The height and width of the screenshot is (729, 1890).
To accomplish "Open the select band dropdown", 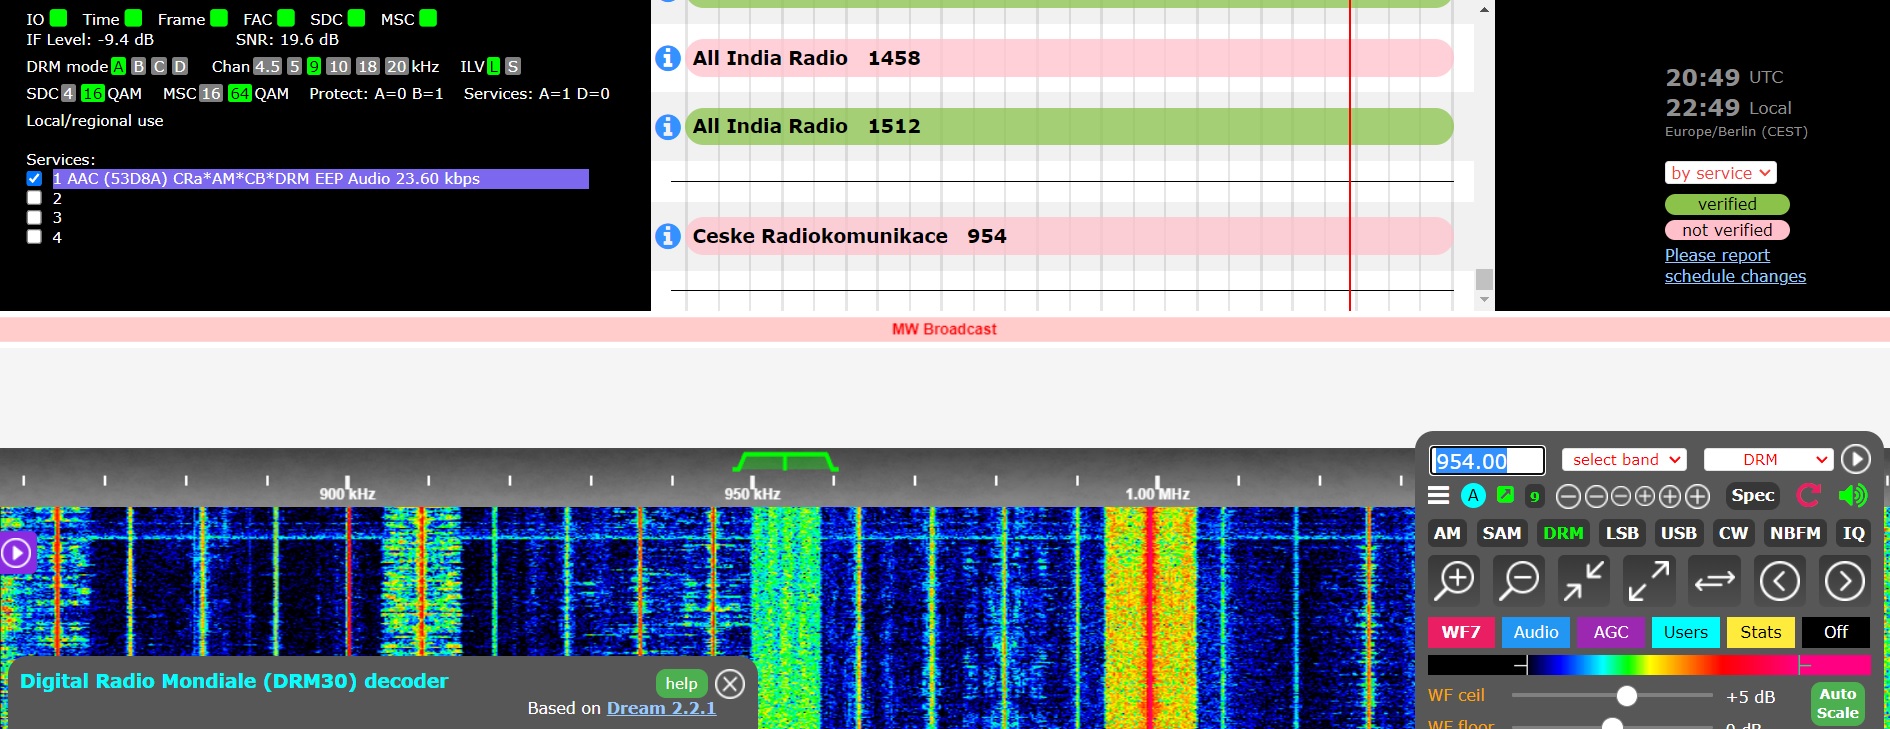I will tap(1624, 460).
